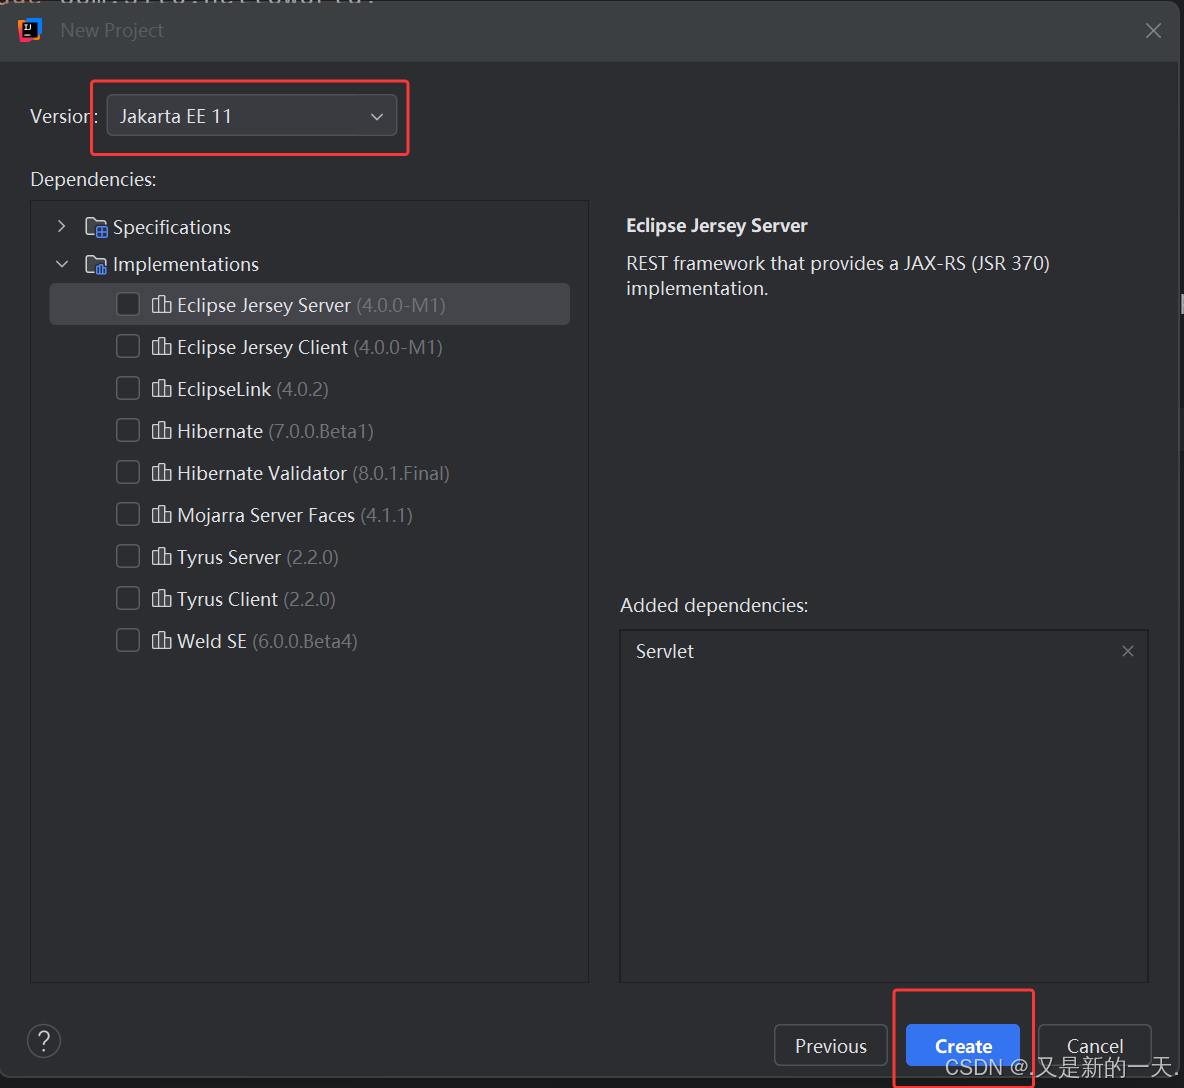Click the Tyrus Client library icon
The image size is (1184, 1088).
point(162,599)
